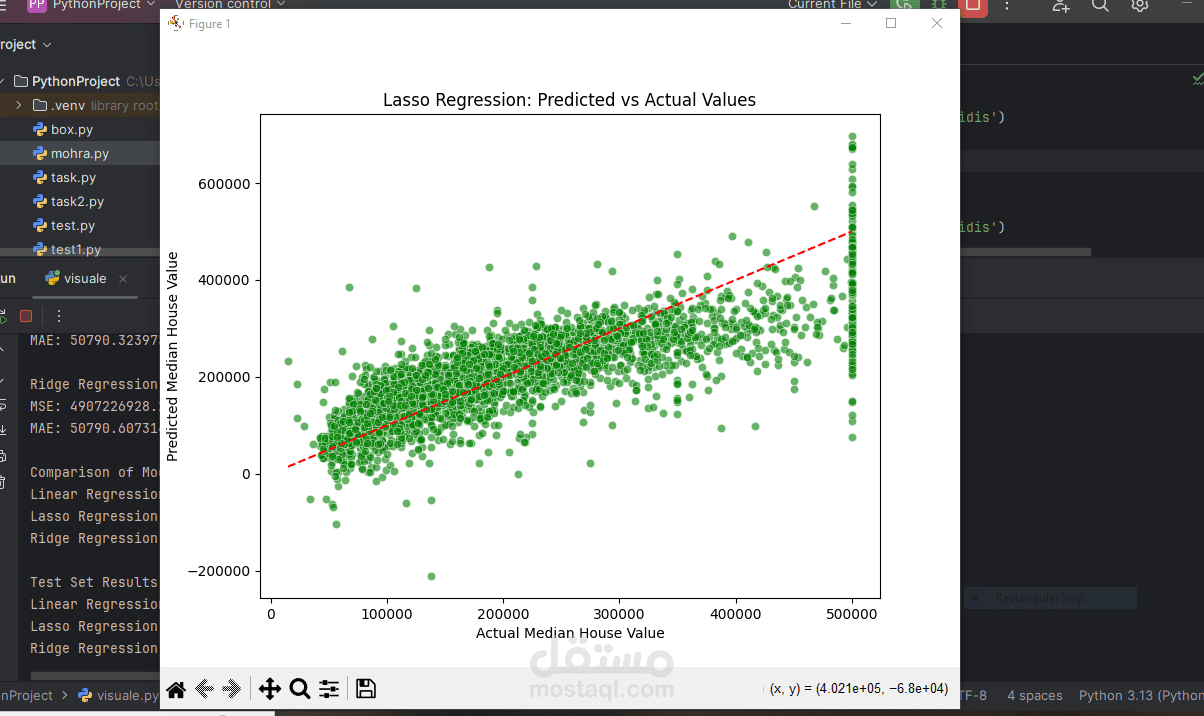This screenshot has height=716, width=1204.
Task: Activate the Zoom to rectangle tool
Action: tap(299, 689)
